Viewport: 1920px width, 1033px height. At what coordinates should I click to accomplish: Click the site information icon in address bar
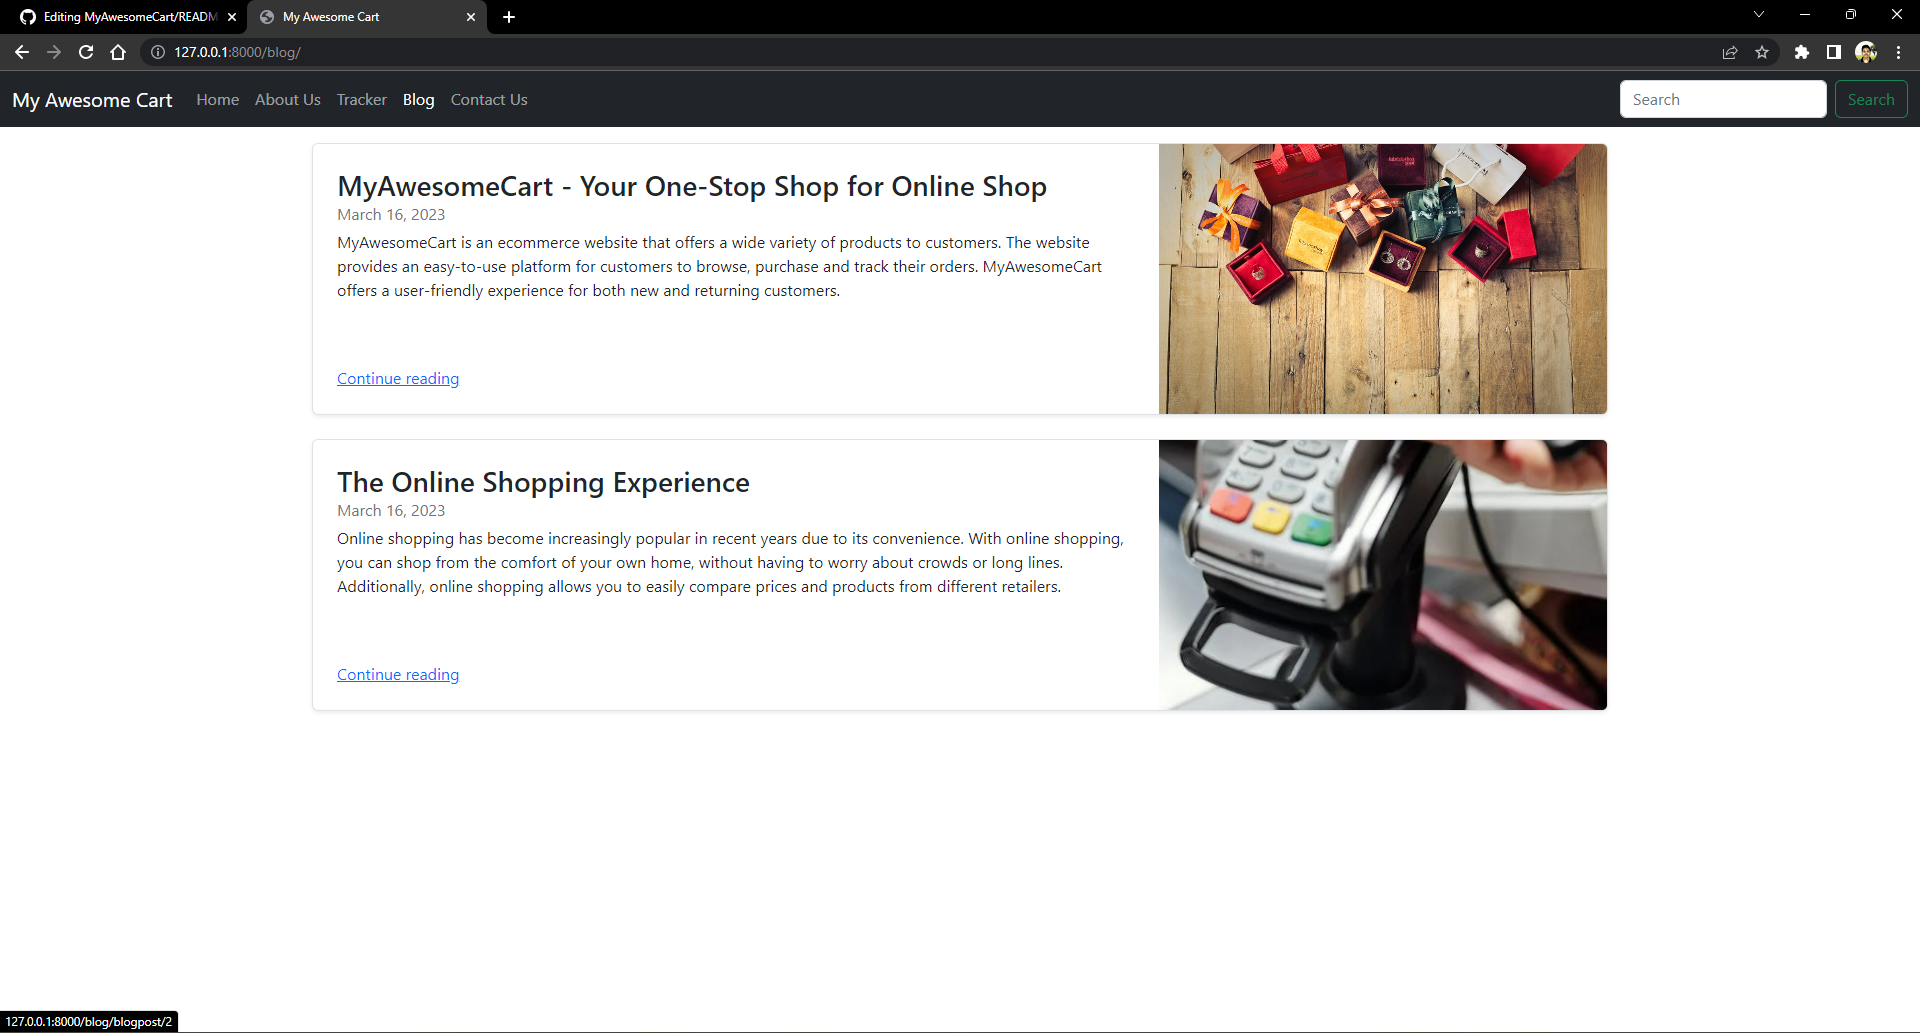158,51
